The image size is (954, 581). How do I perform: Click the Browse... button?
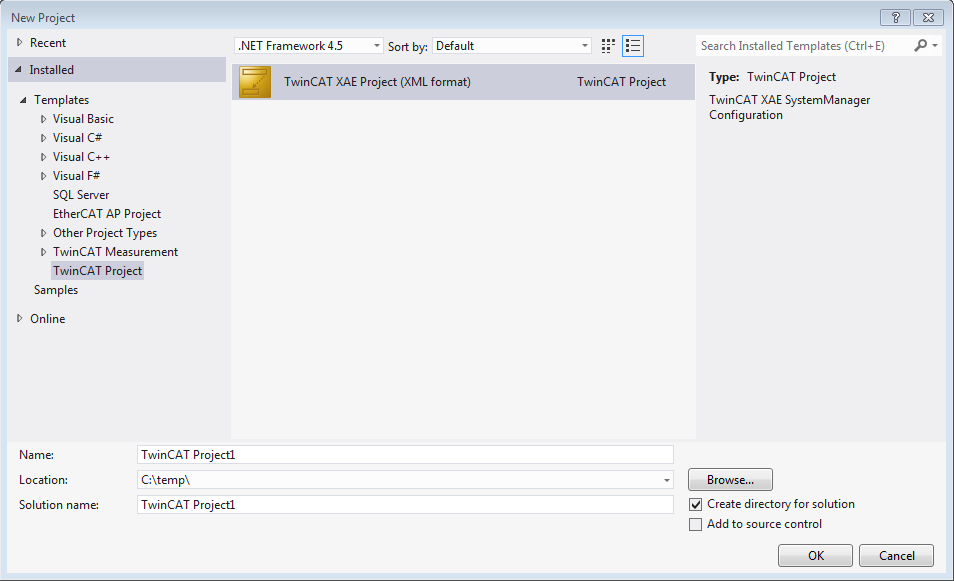pos(730,479)
